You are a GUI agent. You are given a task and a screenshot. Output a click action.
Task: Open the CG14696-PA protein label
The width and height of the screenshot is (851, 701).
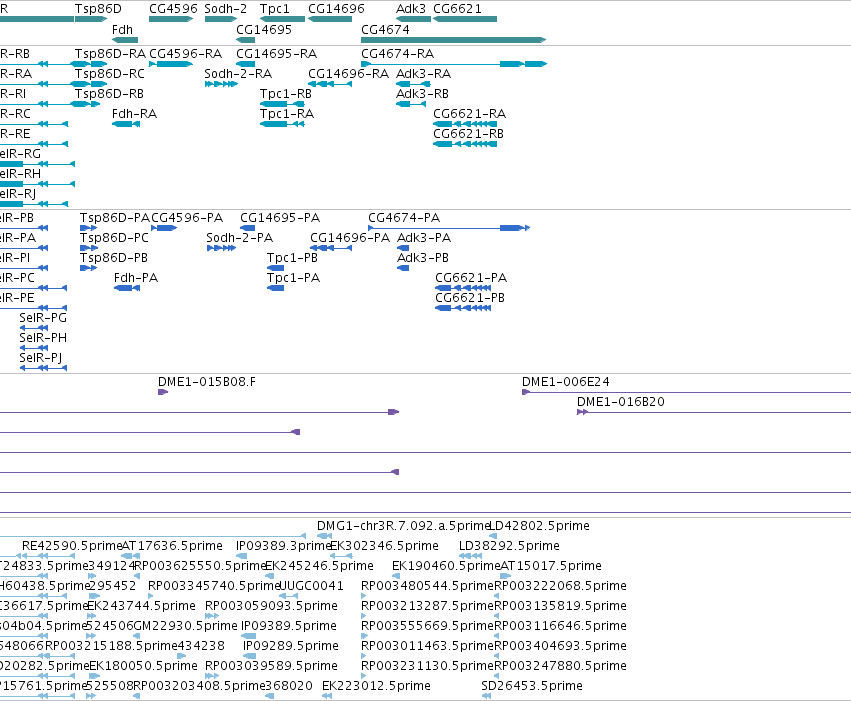pyautogui.click(x=350, y=238)
